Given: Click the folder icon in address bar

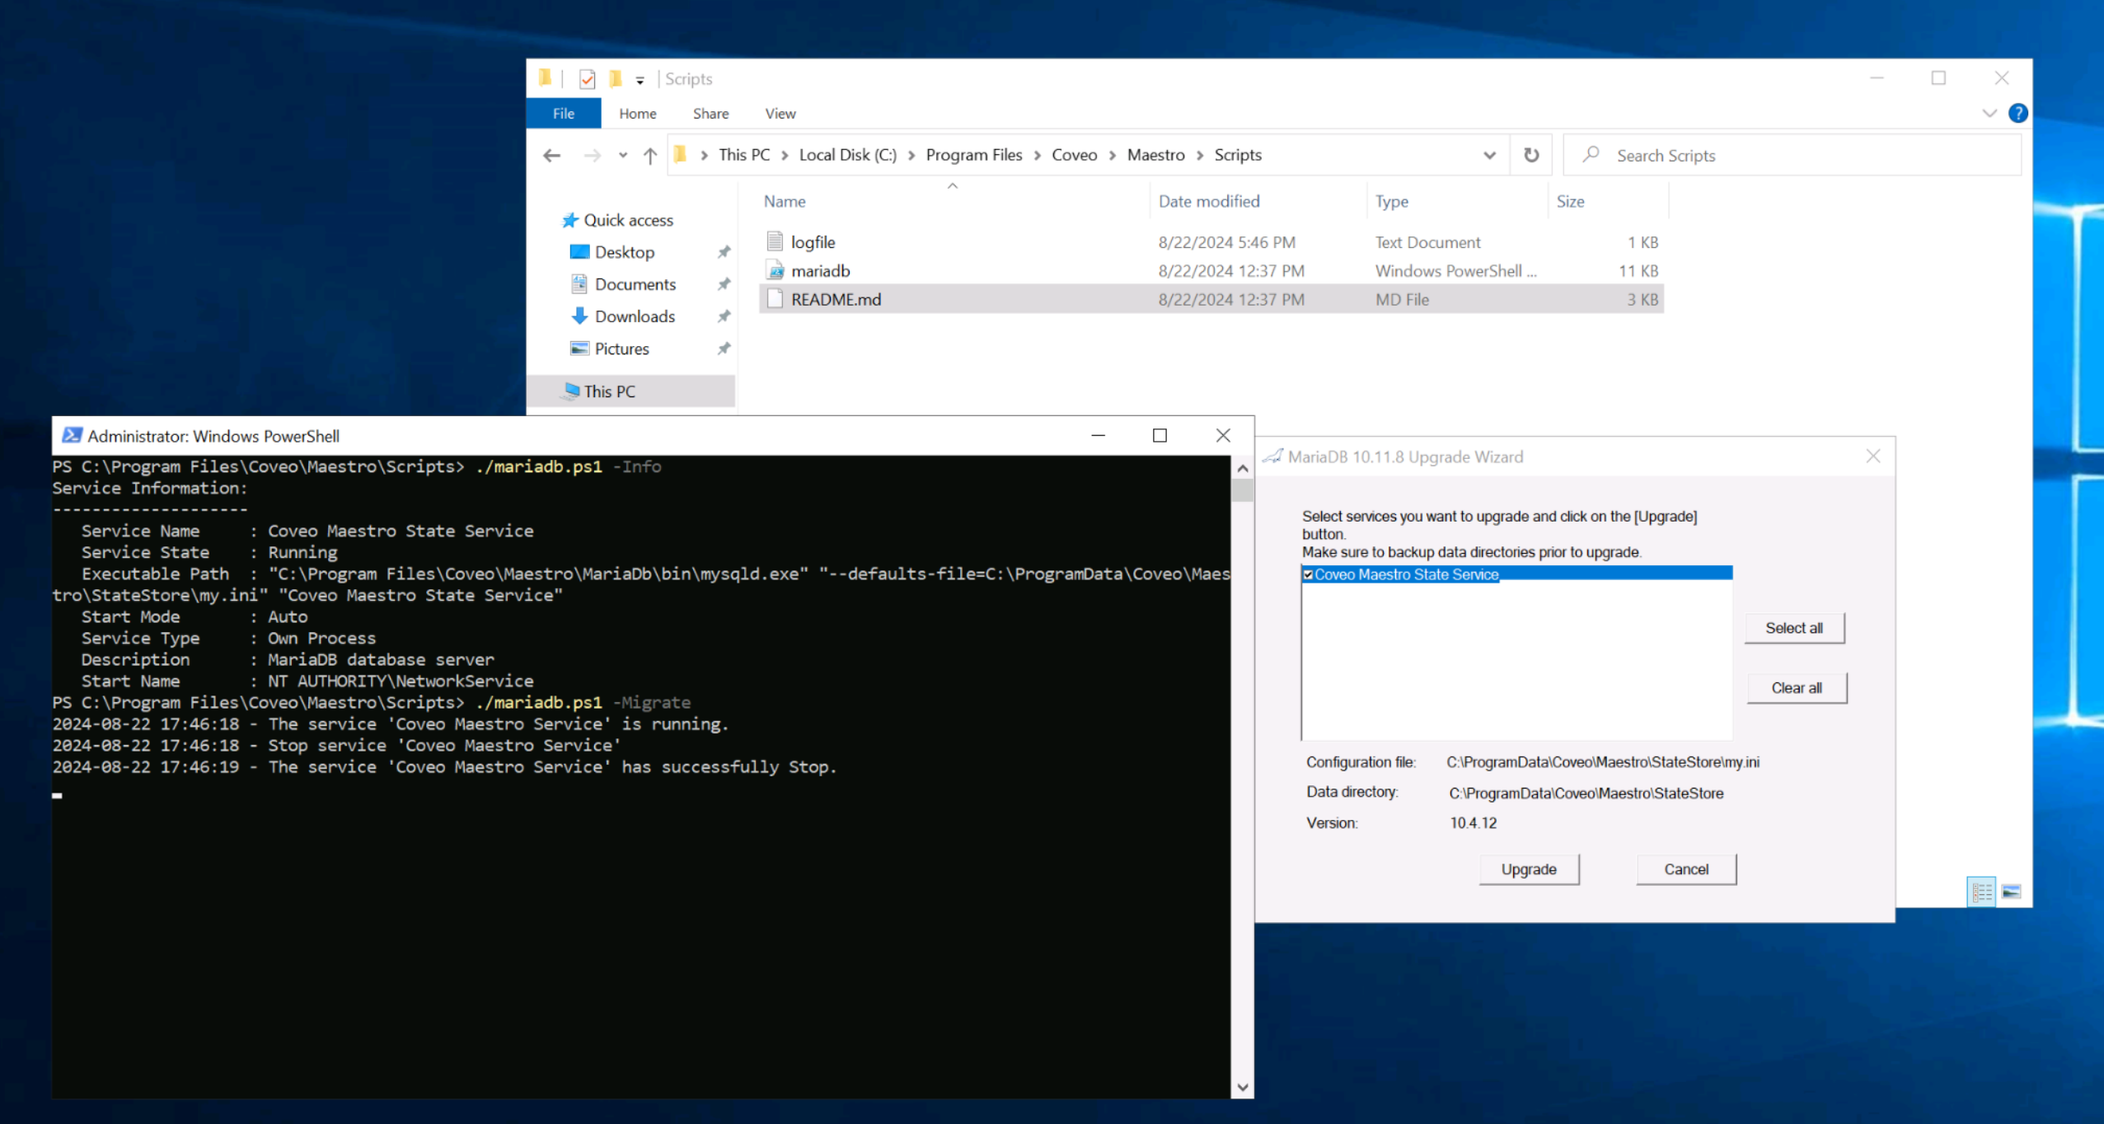Looking at the screenshot, I should pyautogui.click(x=681, y=155).
